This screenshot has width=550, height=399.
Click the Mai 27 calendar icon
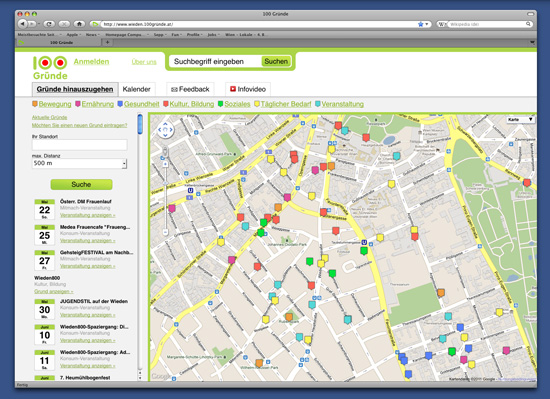(45, 260)
